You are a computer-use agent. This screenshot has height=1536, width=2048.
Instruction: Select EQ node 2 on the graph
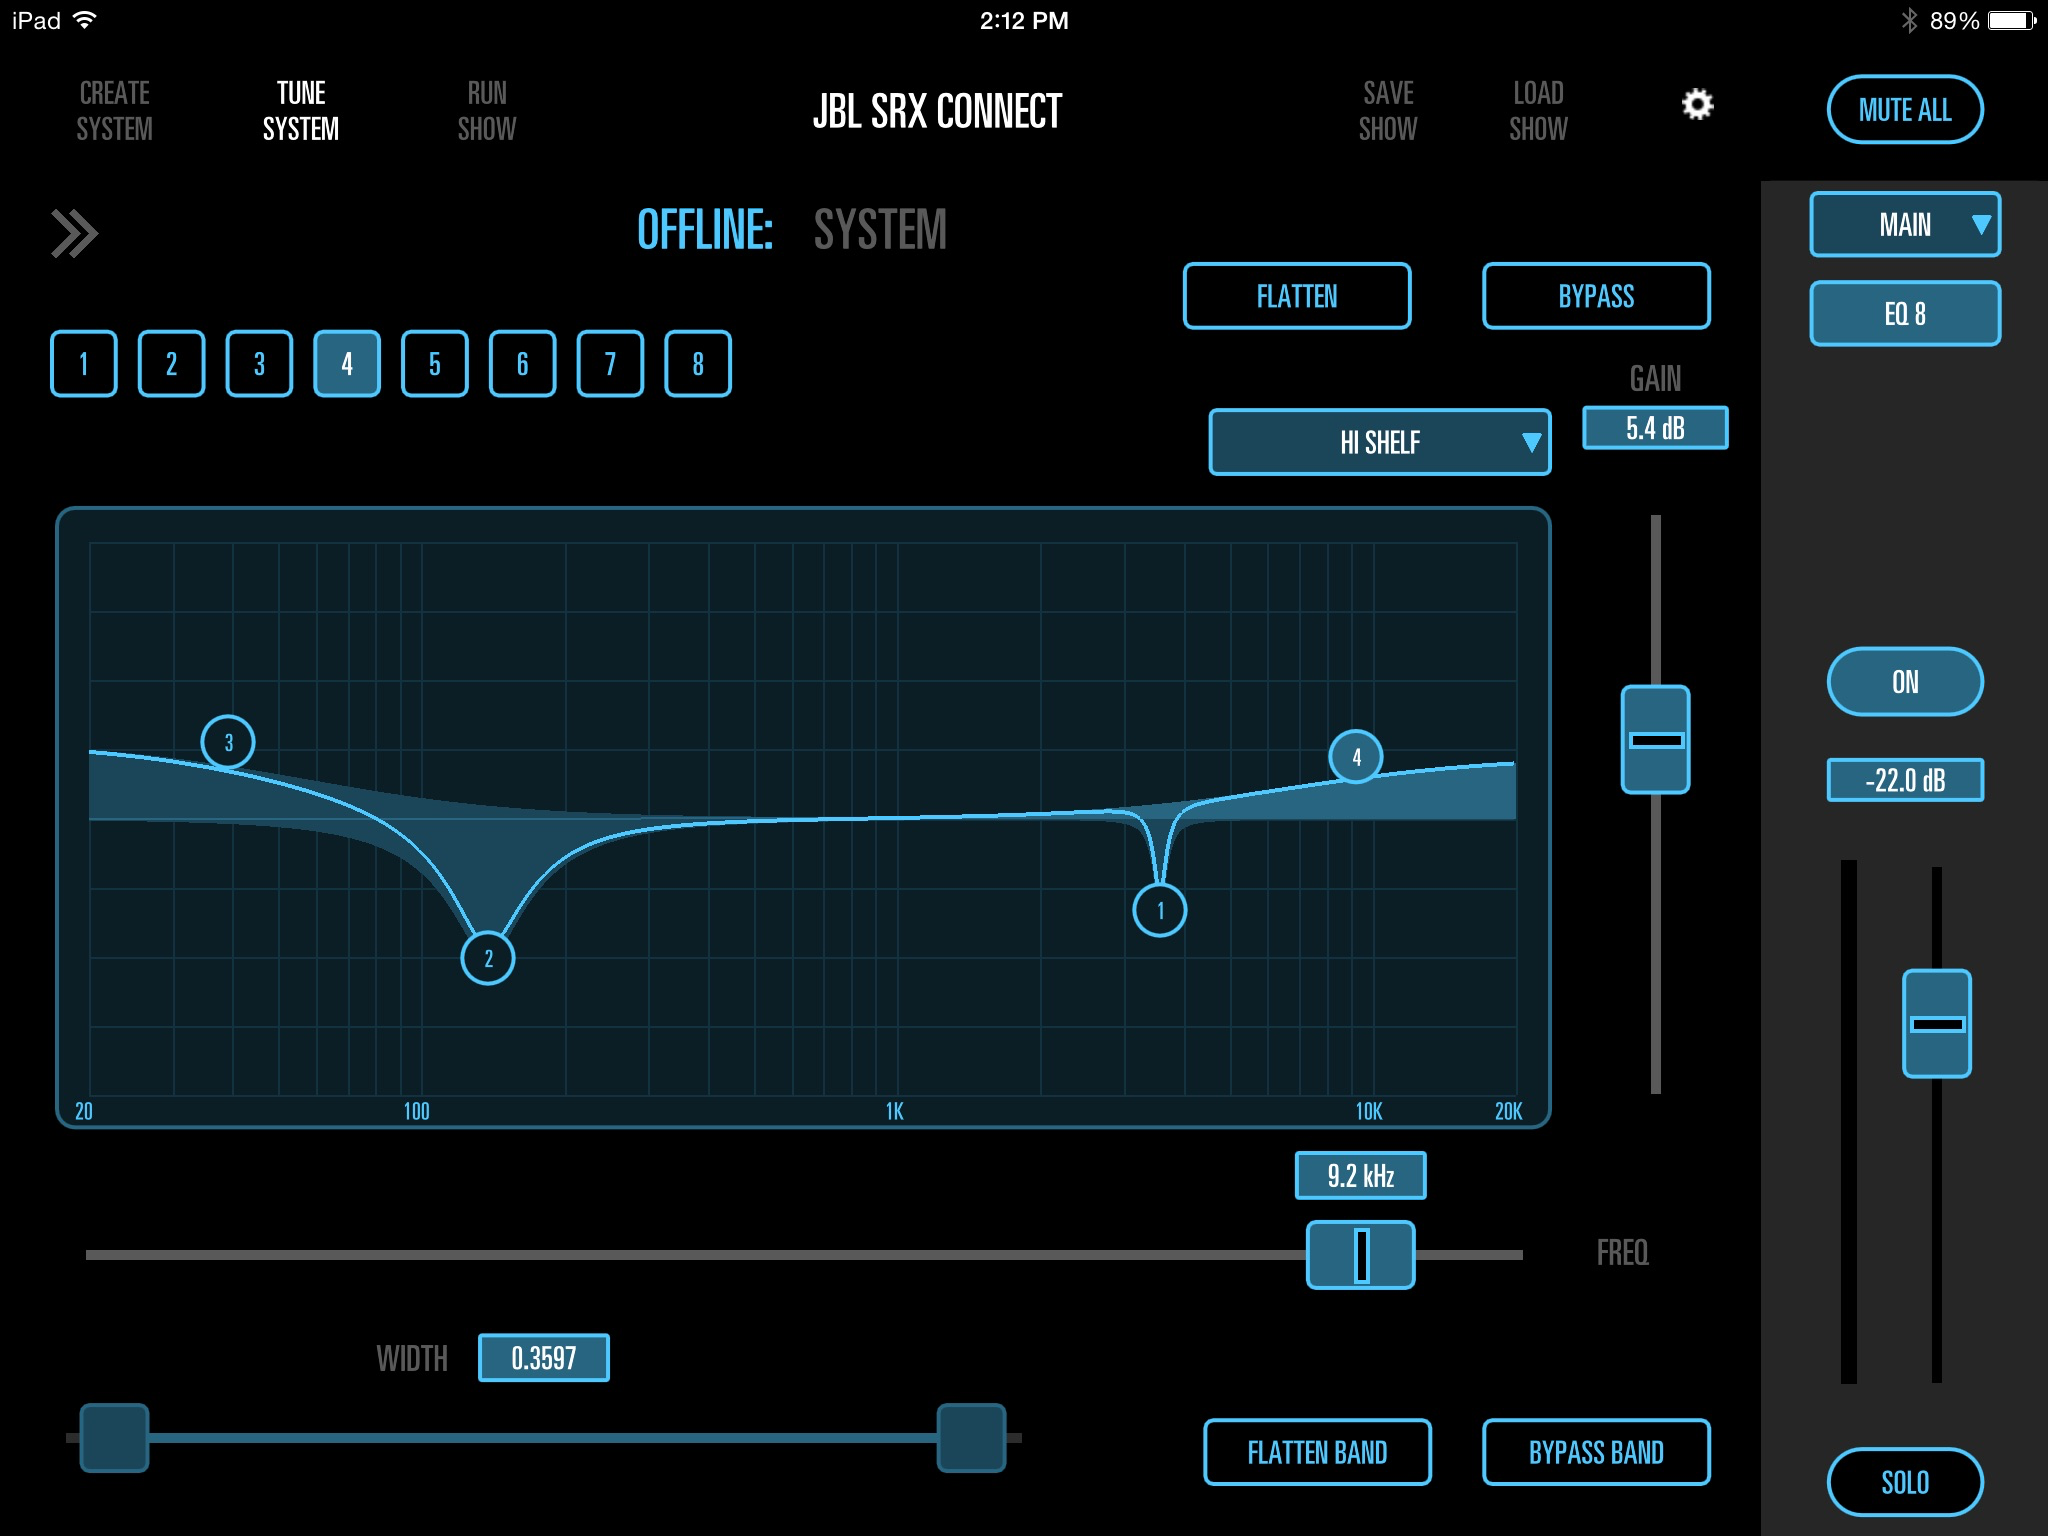(x=488, y=958)
